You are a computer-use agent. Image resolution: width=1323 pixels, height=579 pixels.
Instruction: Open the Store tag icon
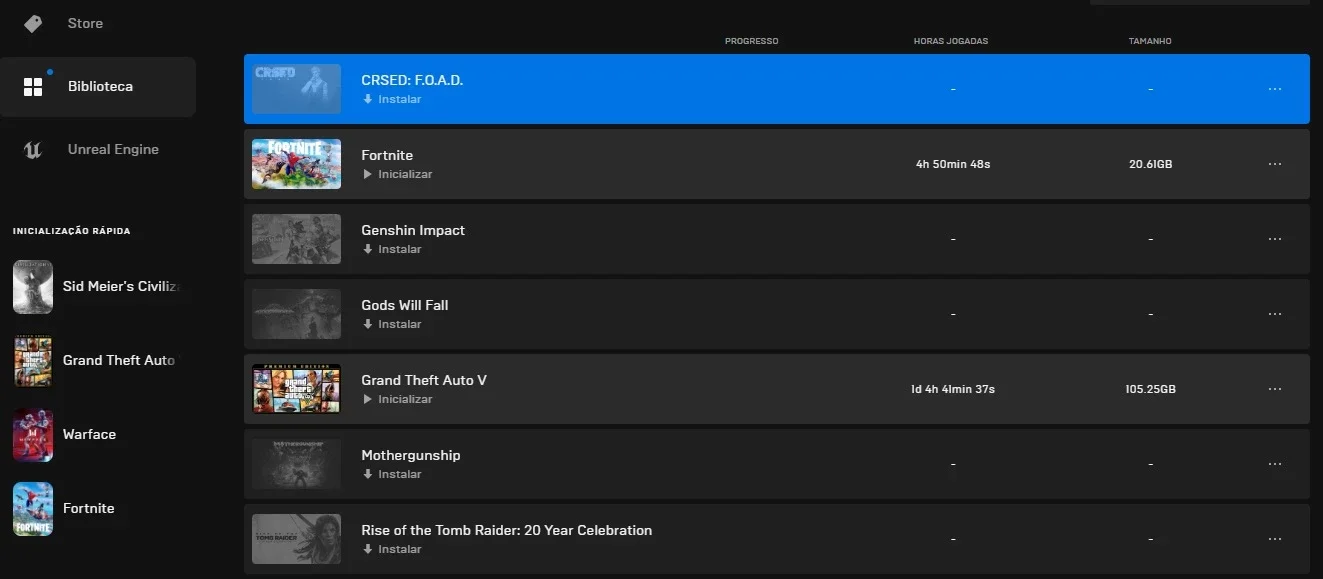pyautogui.click(x=33, y=23)
